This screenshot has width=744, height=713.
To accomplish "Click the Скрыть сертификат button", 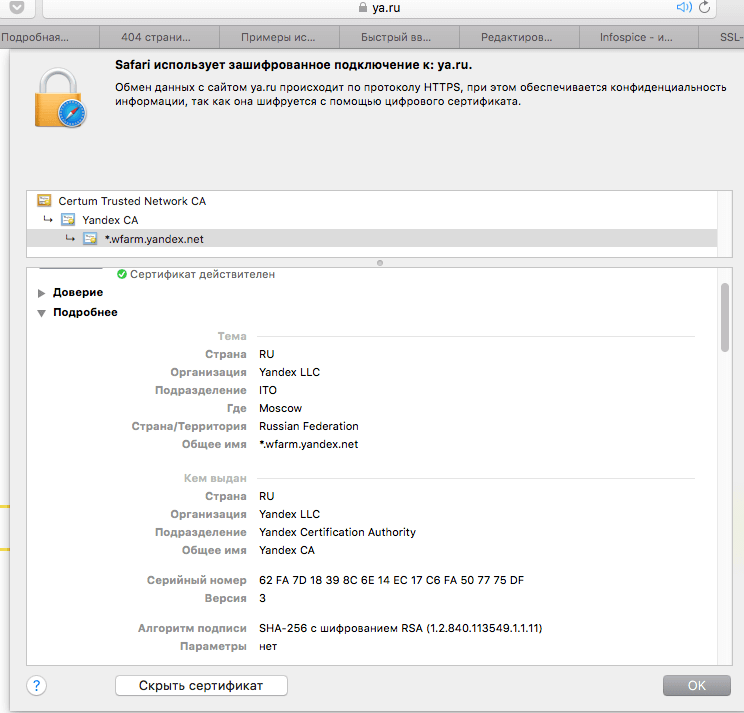I will (201, 685).
